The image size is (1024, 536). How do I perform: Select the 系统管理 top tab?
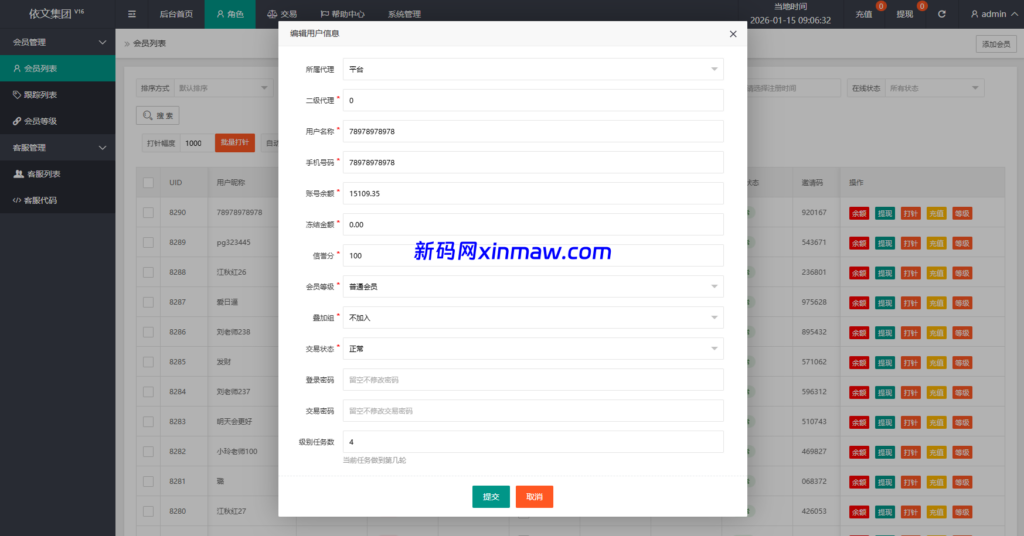404,14
